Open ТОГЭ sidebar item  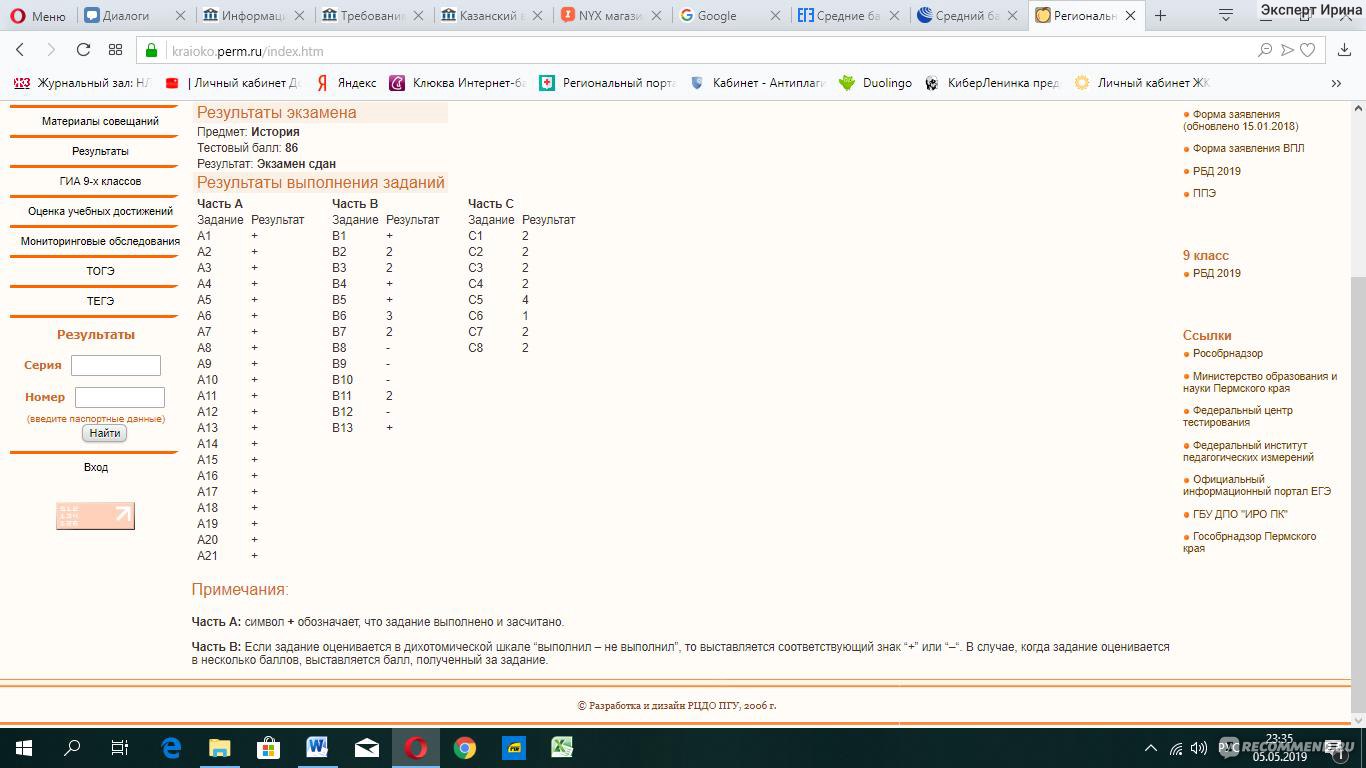click(100, 271)
